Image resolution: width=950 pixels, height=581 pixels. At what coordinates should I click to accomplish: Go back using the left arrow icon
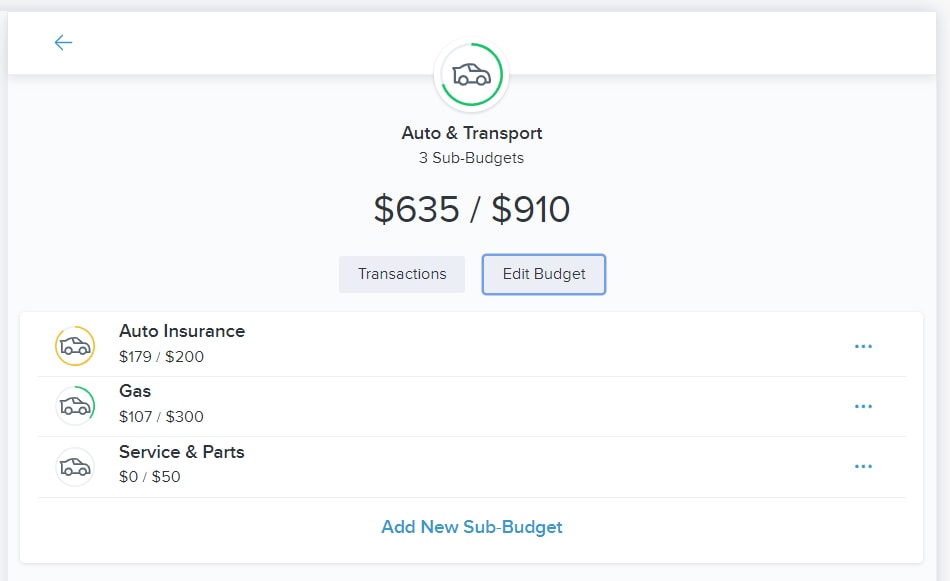[63, 42]
